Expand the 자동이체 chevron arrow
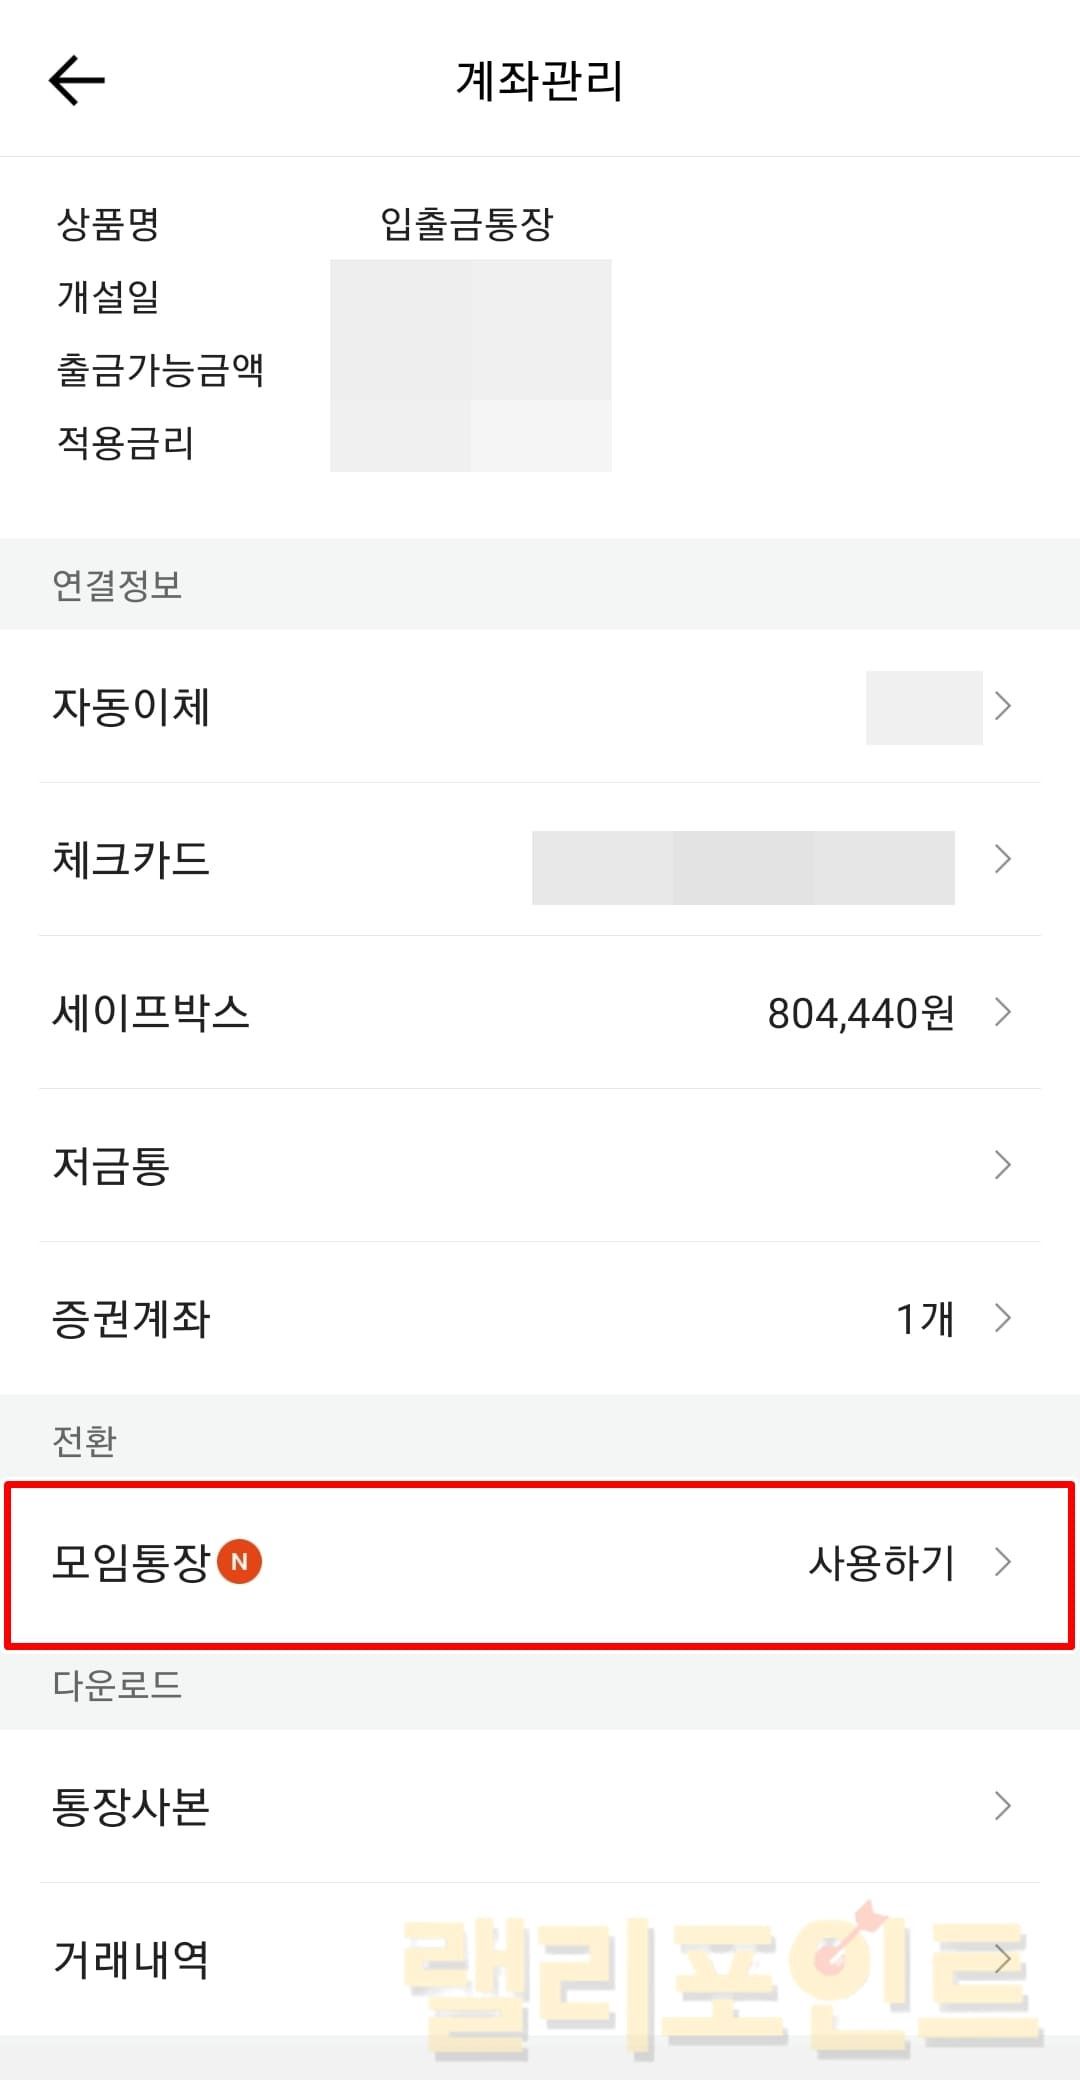Screen dimensions: 1080x2080 click(1003, 706)
